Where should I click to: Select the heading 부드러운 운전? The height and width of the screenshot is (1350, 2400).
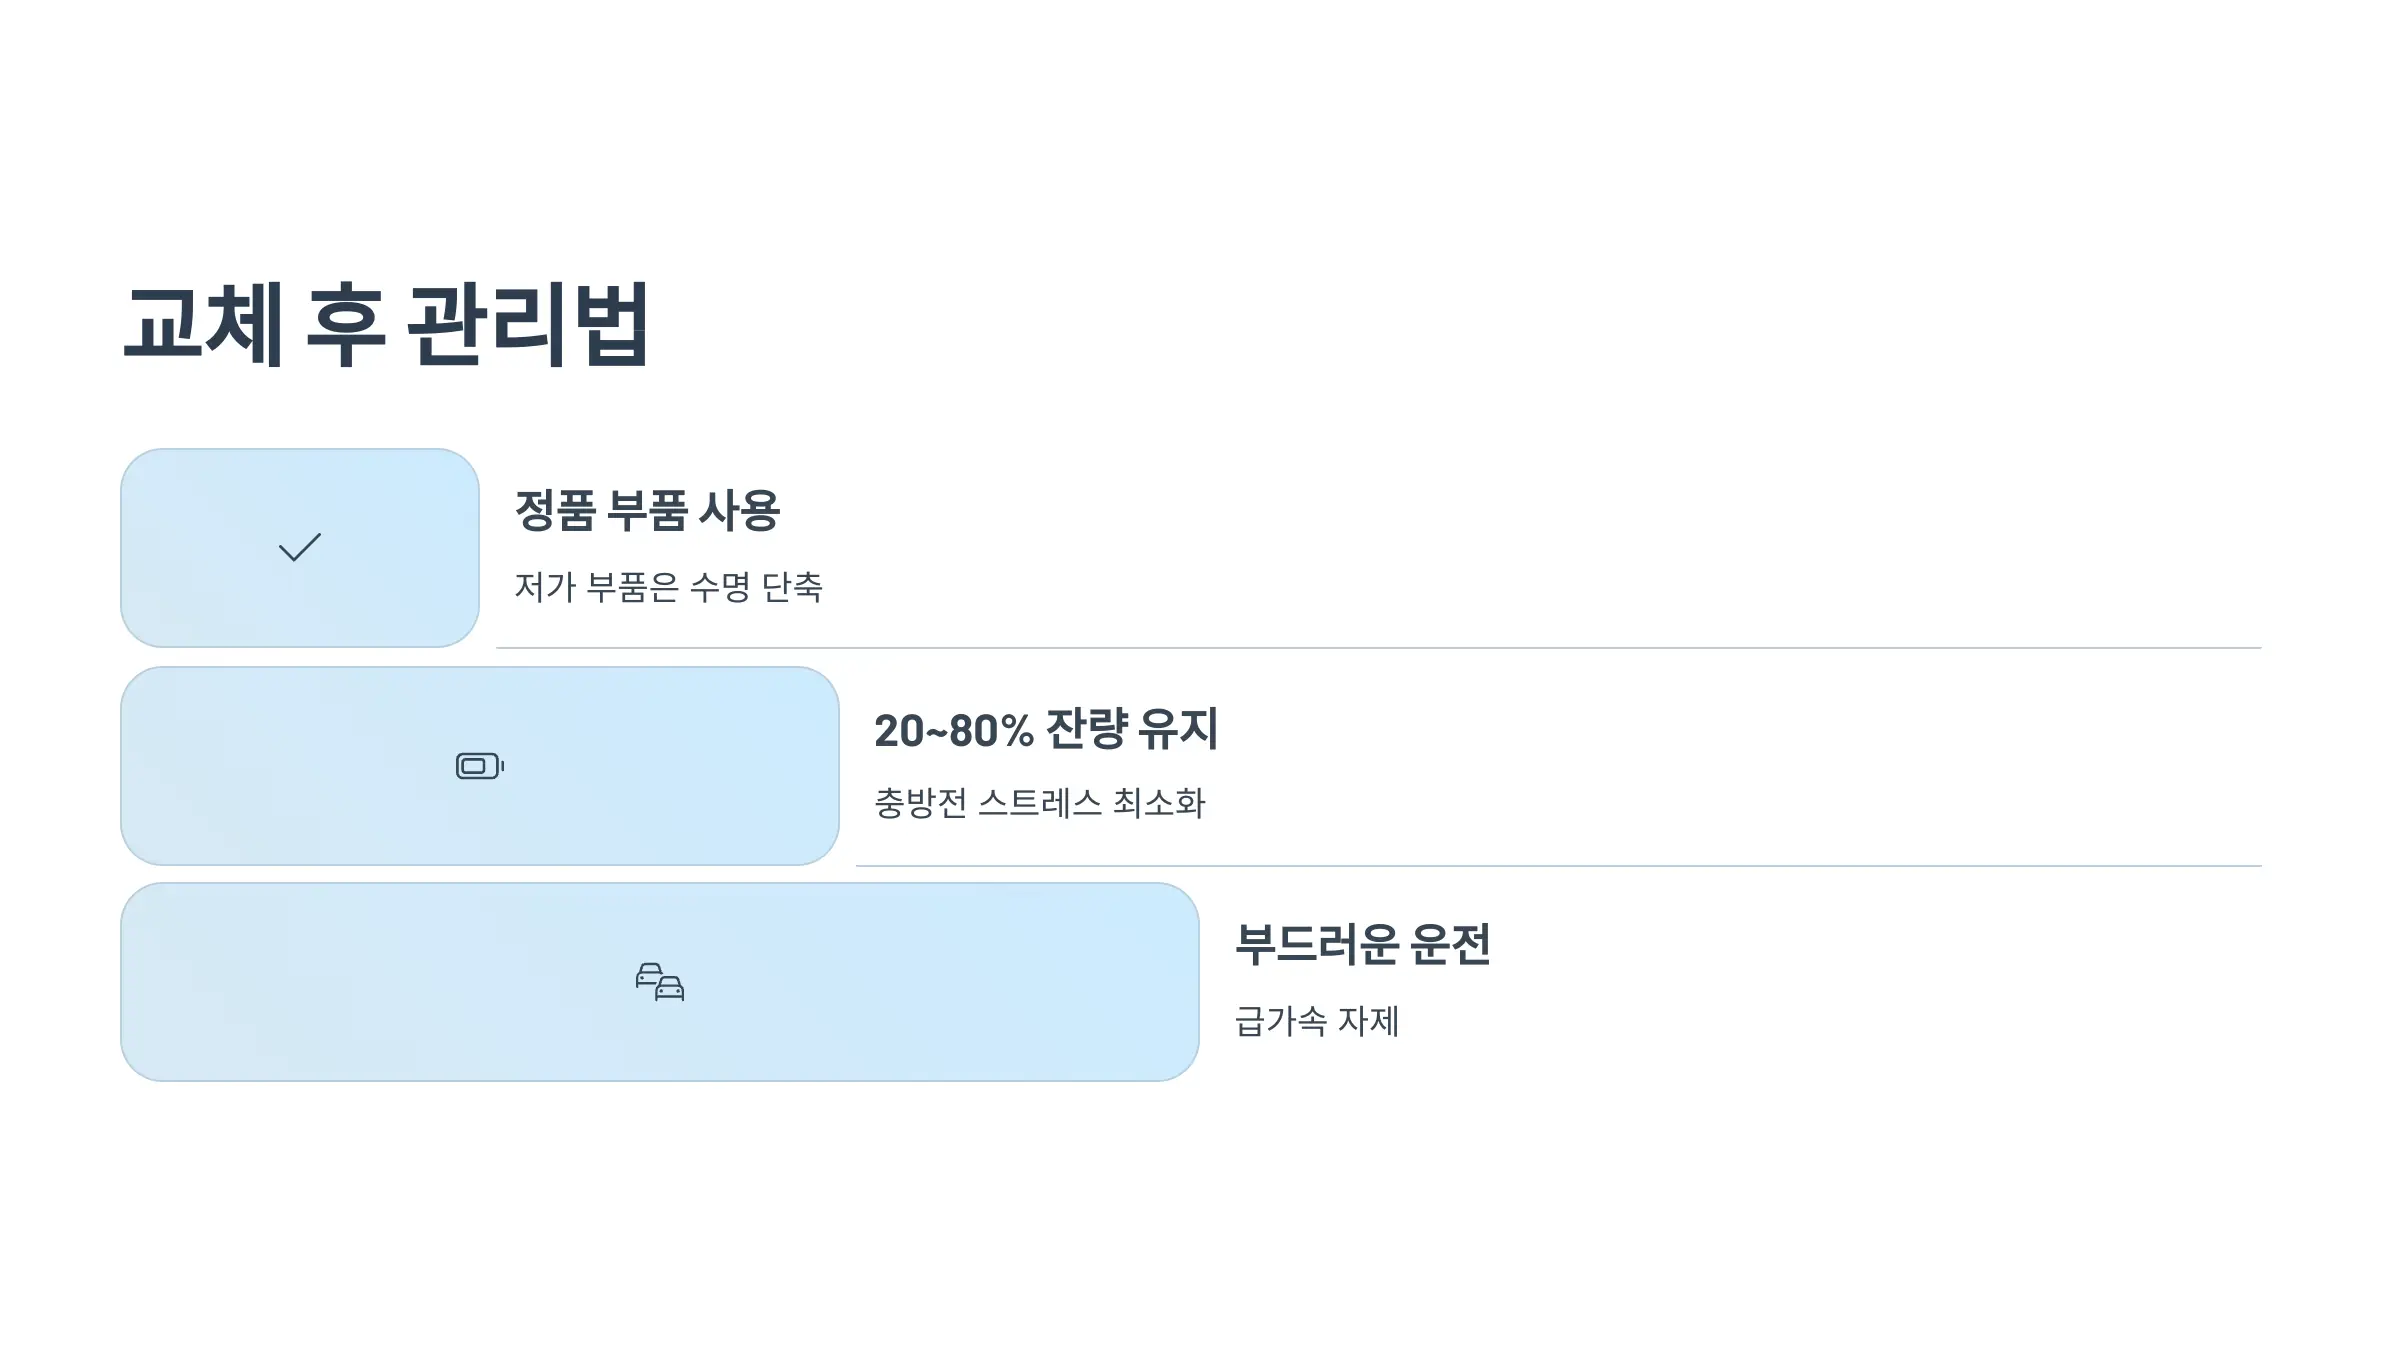pyautogui.click(x=1362, y=945)
